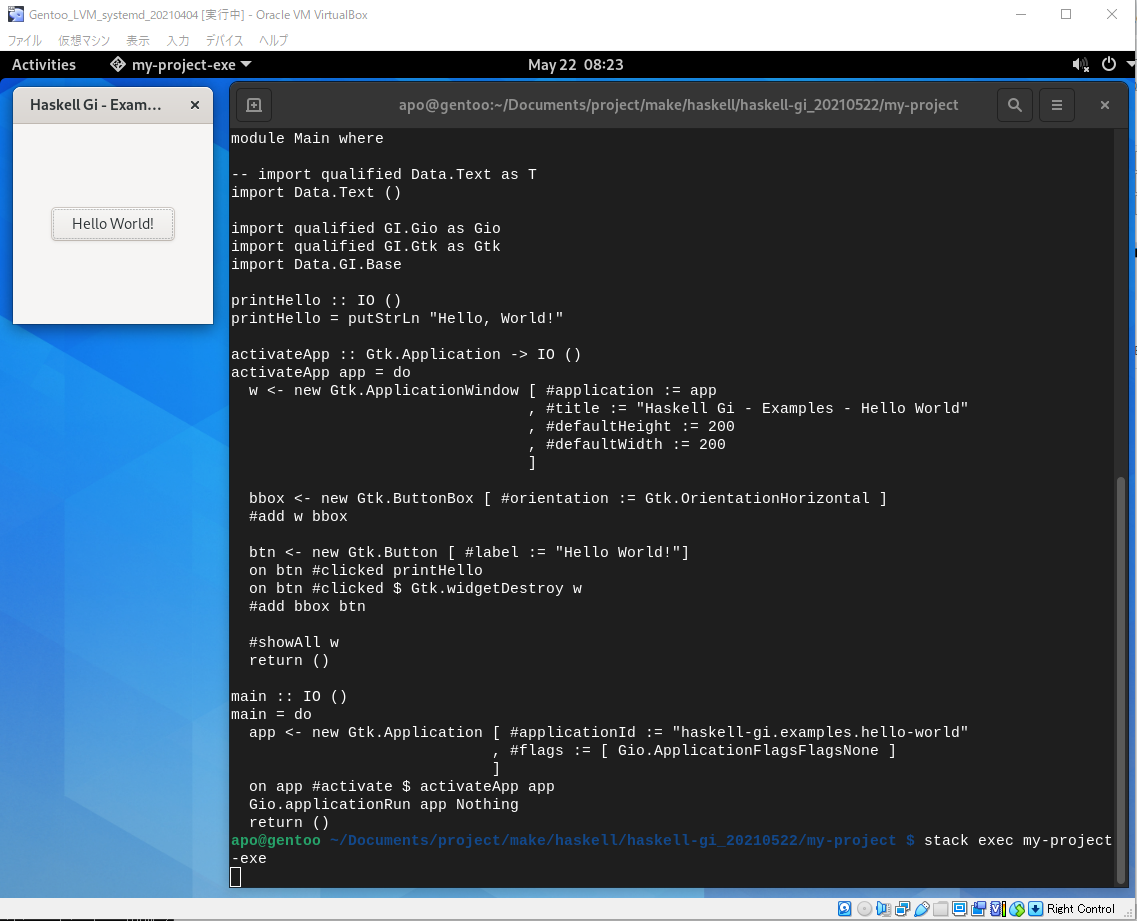The image size is (1137, 921).
Task: Close the Haskell Gi example window
Action: [x=194, y=105]
